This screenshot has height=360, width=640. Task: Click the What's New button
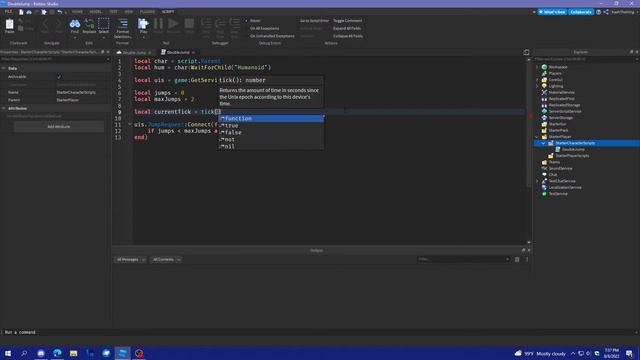point(552,12)
